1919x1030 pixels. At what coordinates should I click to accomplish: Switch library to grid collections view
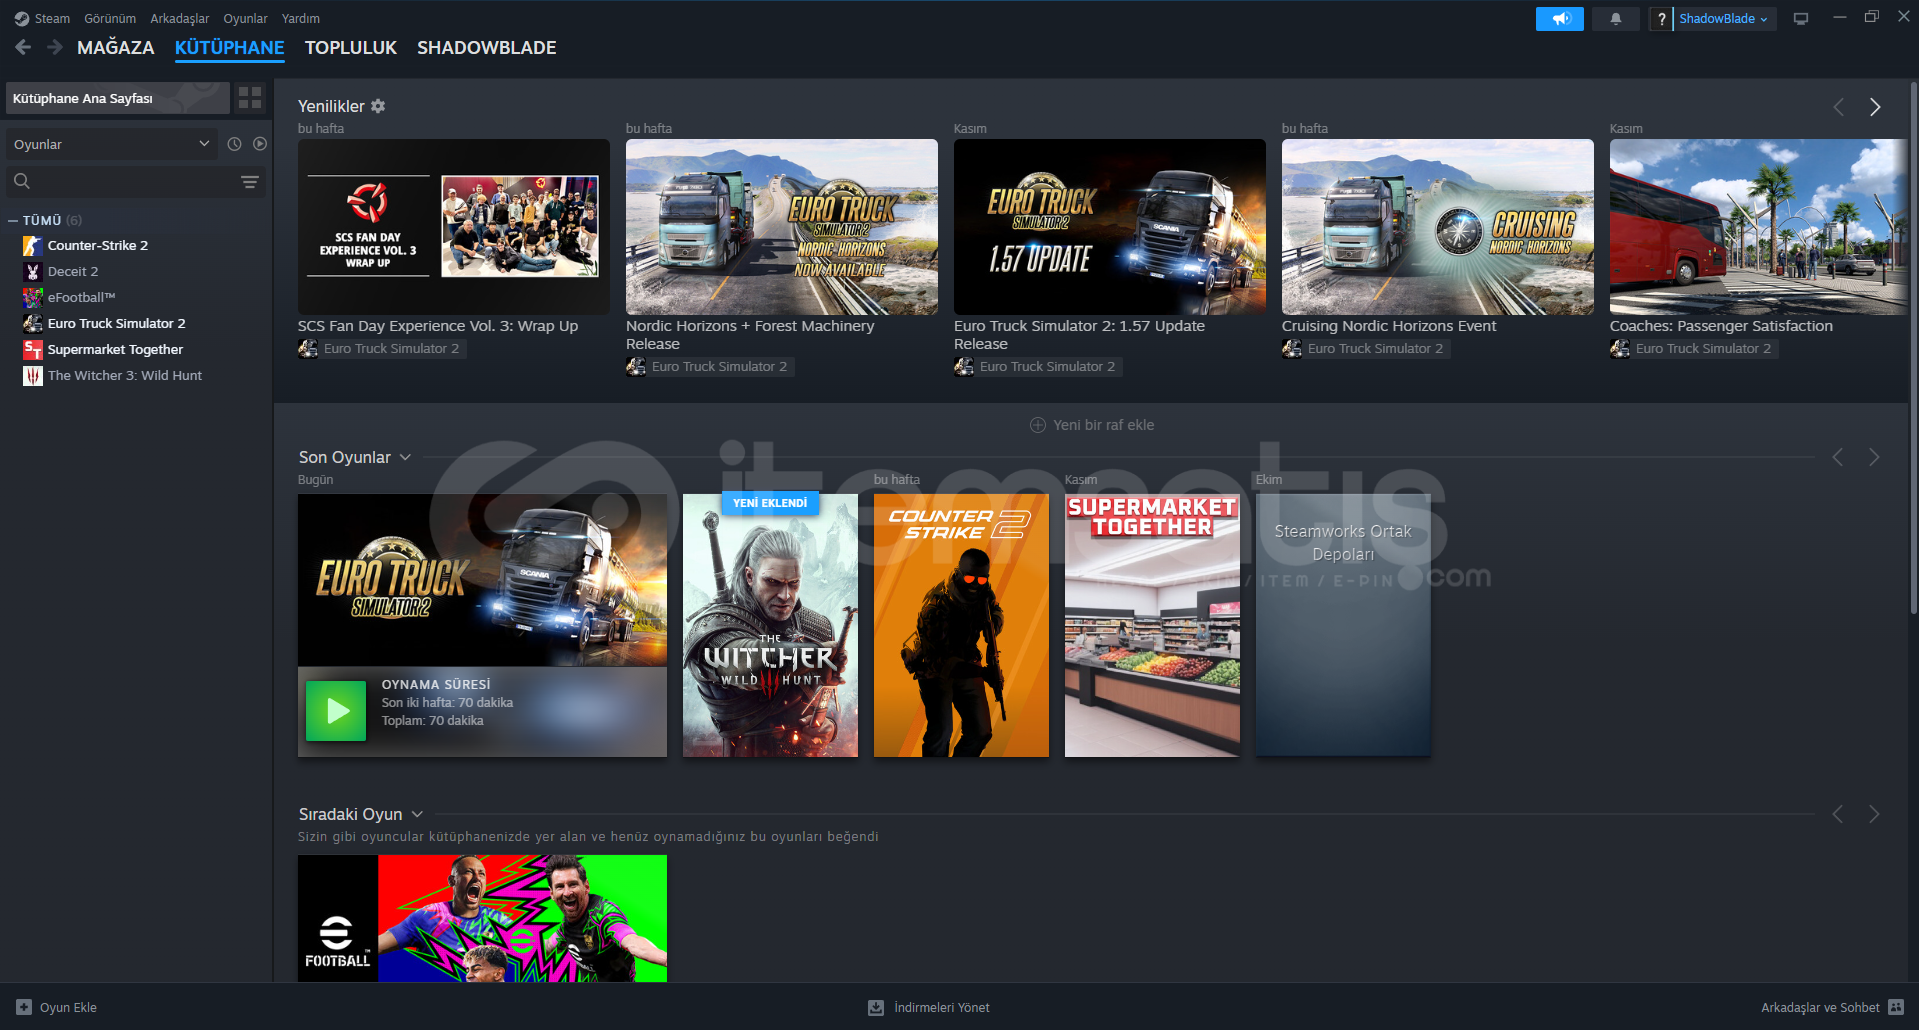250,98
